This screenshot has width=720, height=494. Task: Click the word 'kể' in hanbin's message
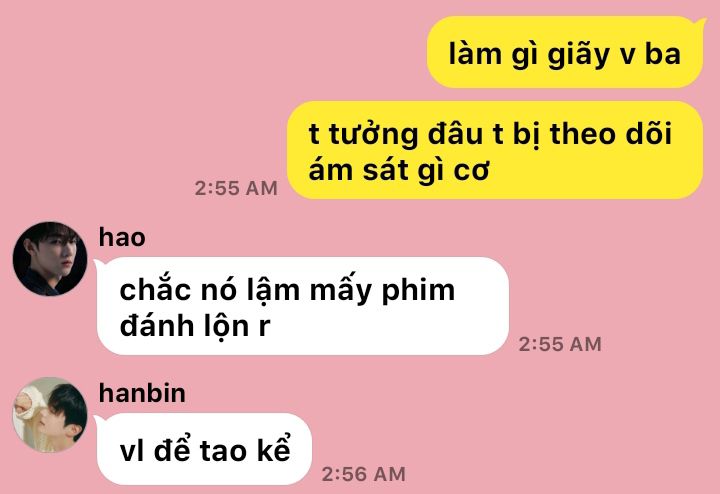pos(274,448)
